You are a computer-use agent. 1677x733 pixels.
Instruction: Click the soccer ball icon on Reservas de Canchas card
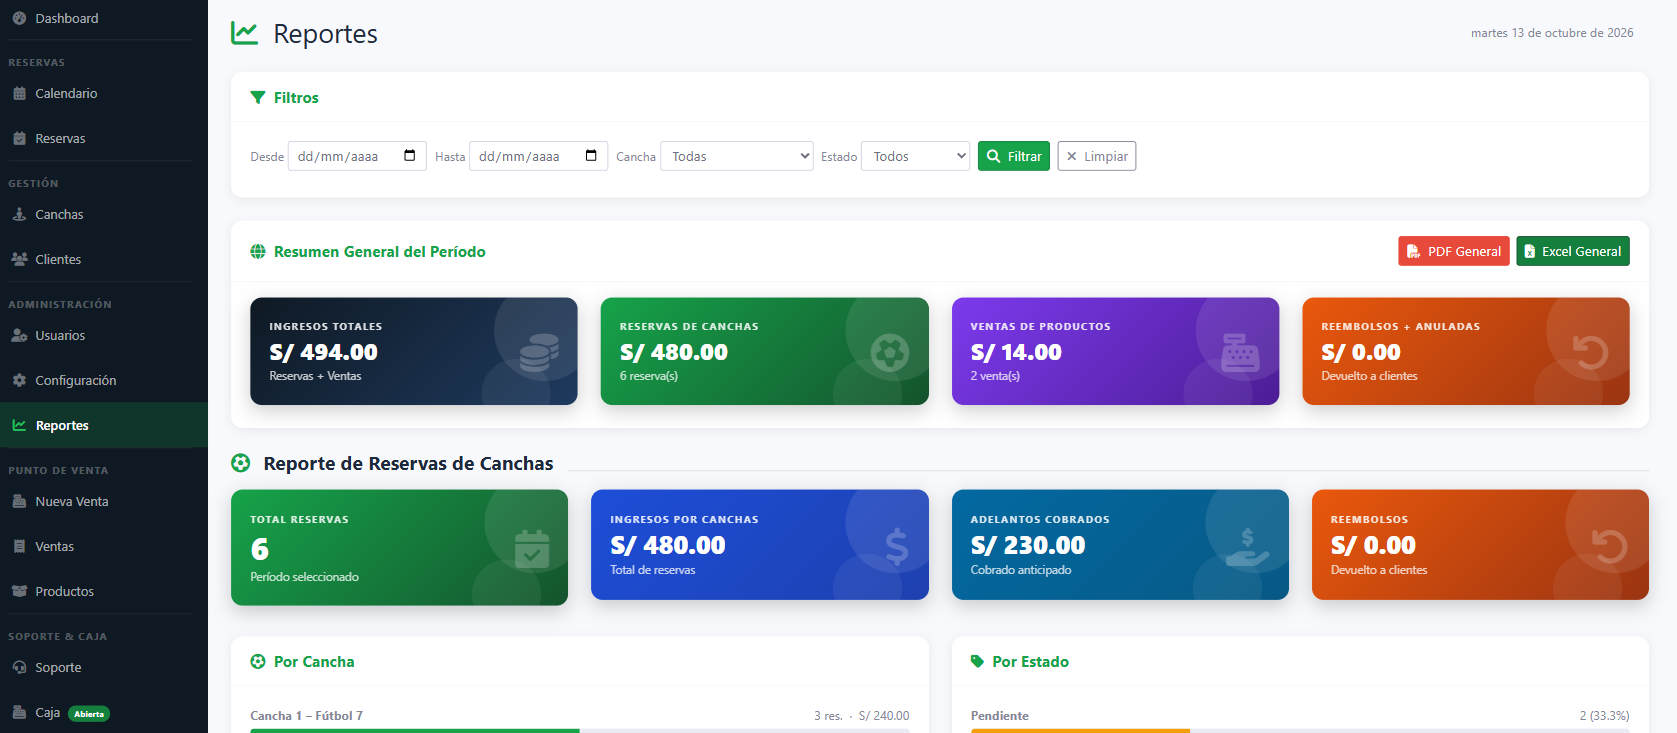coord(890,352)
